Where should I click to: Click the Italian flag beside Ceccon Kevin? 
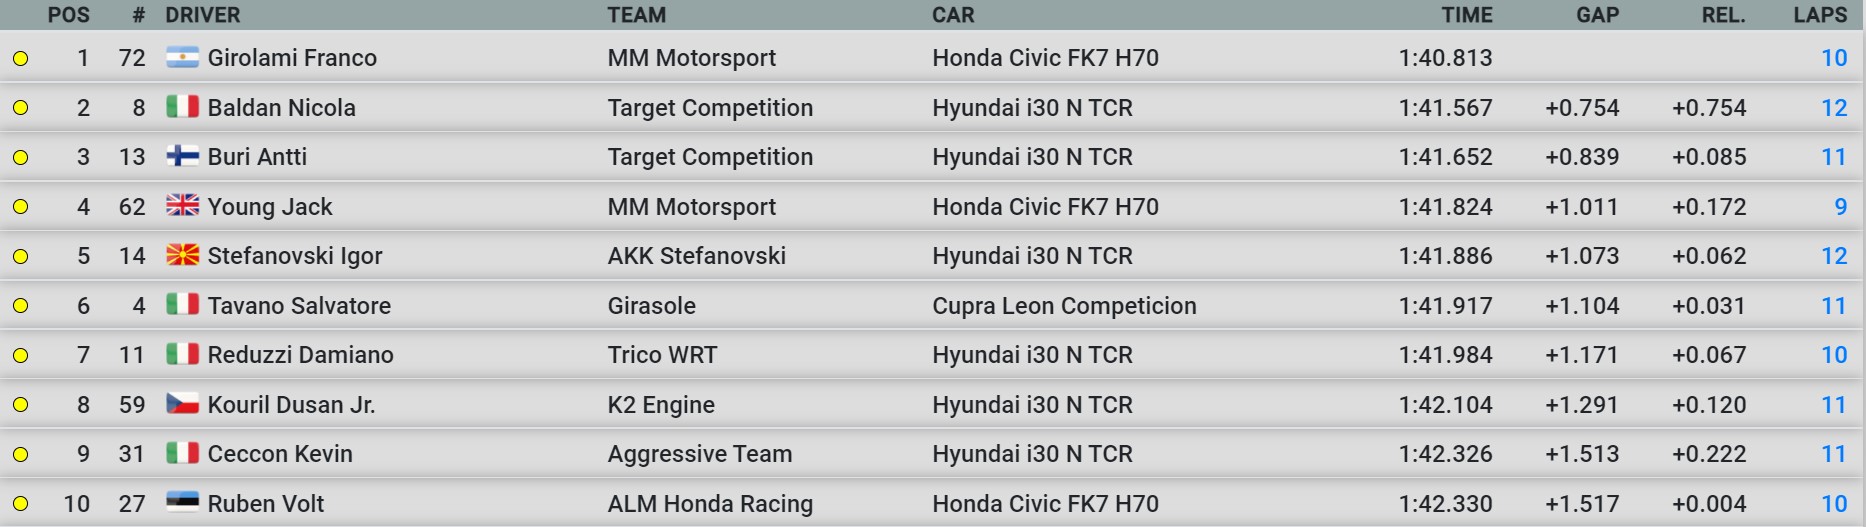[x=182, y=453]
